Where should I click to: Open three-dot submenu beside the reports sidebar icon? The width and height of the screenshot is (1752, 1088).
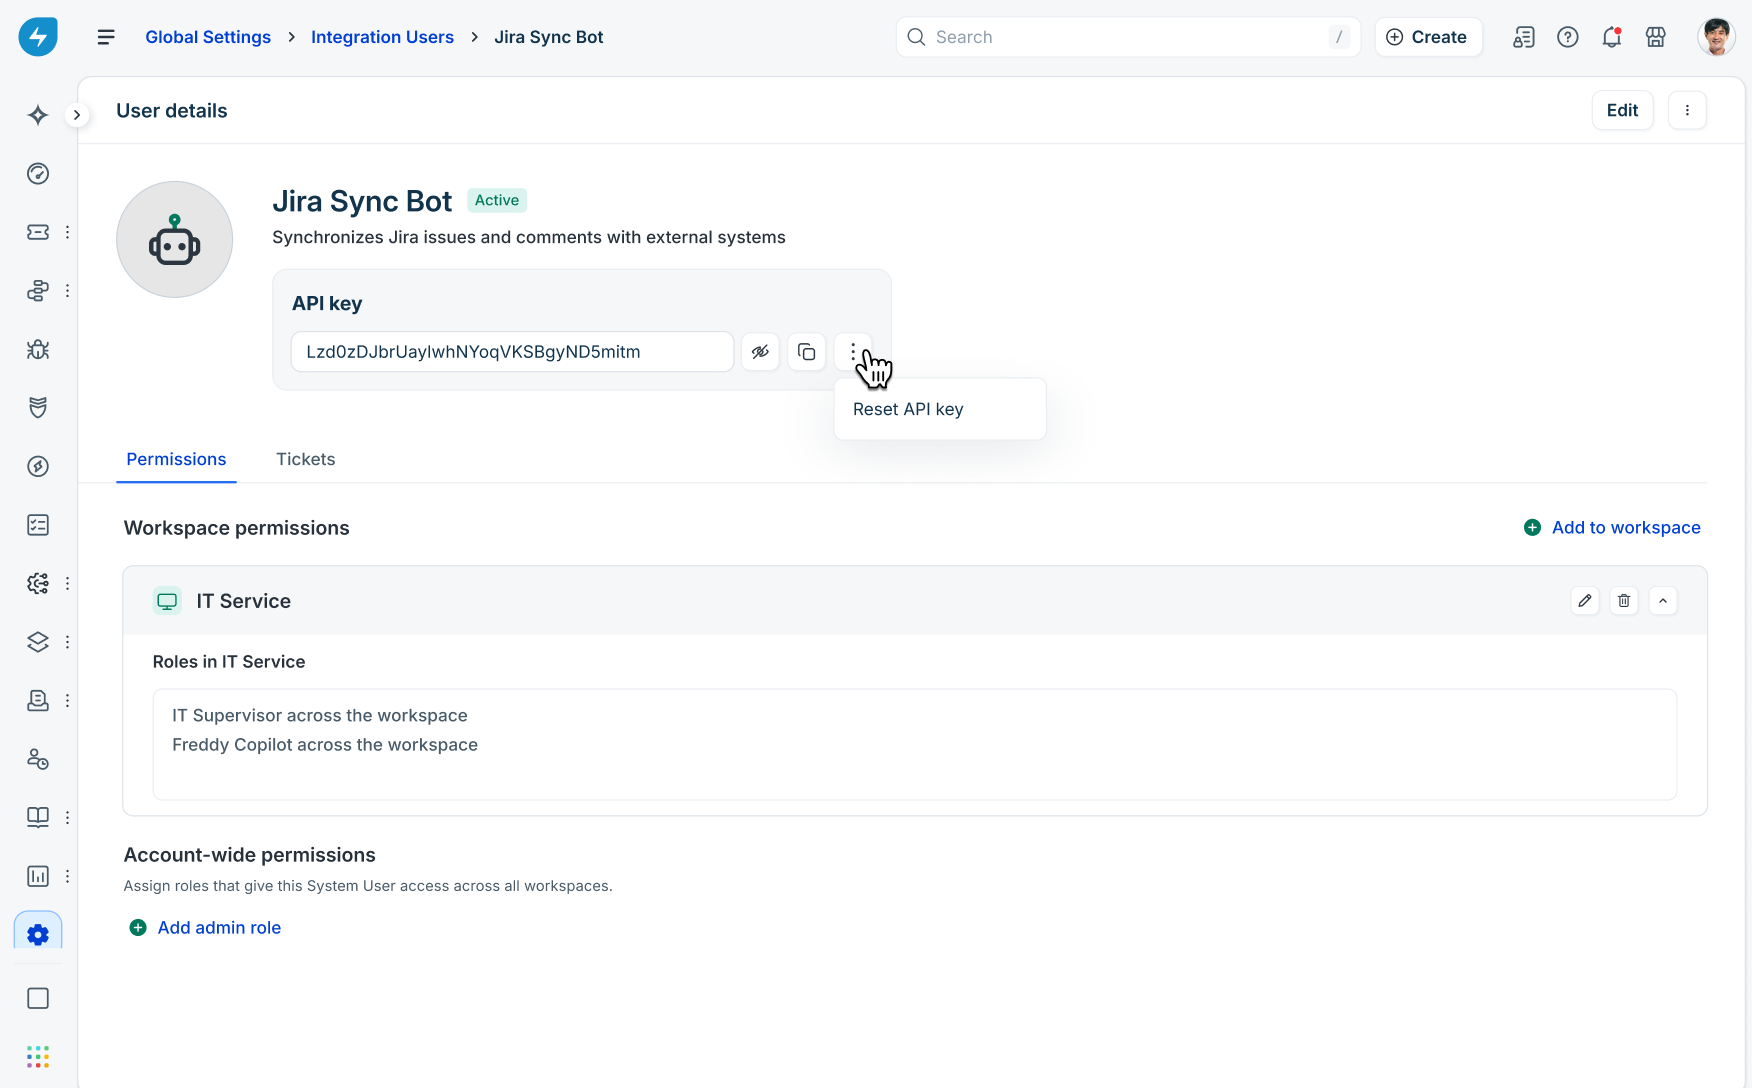click(x=67, y=876)
